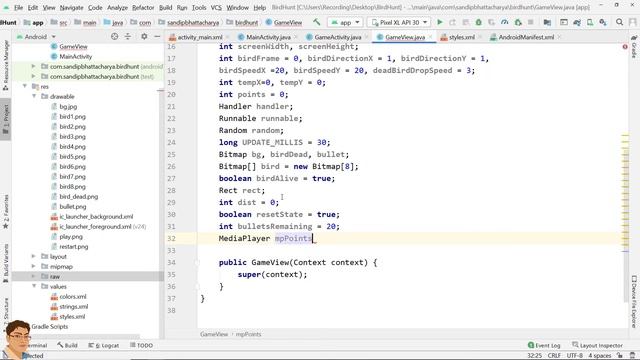Expand the layout folder
The width and height of the screenshot is (640, 360).
pos(34,256)
